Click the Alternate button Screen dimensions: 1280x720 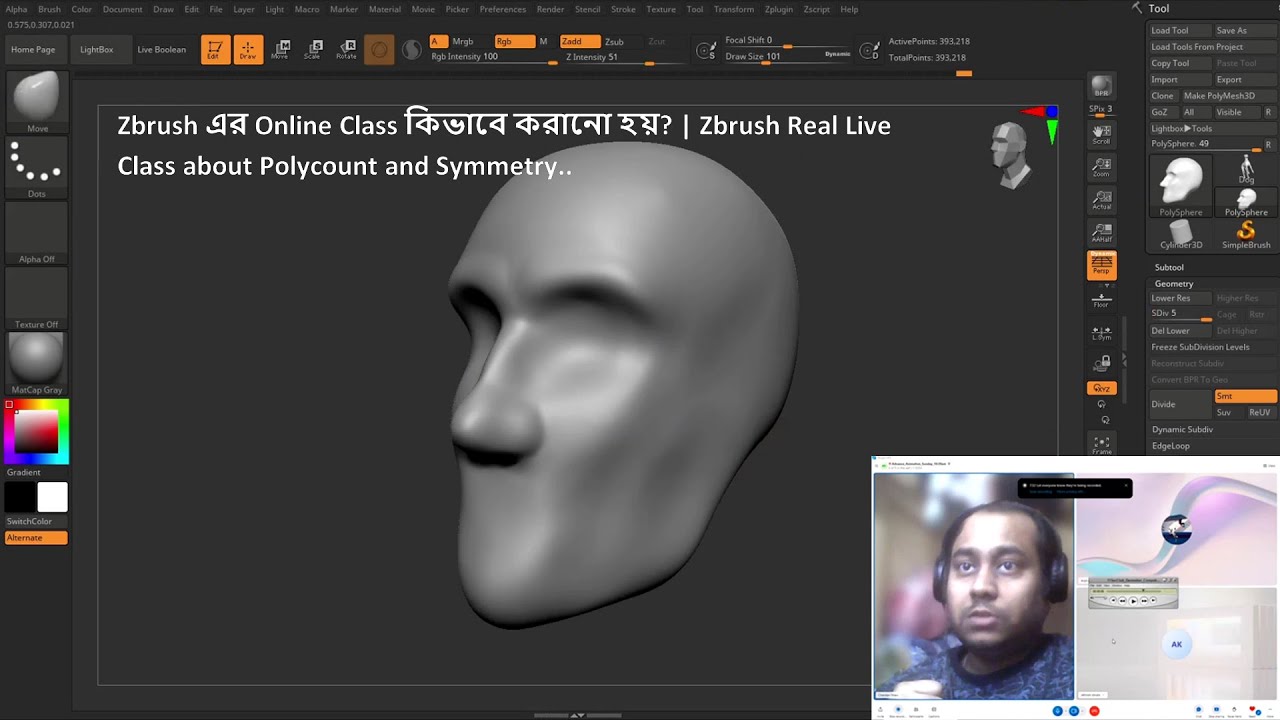pyautogui.click(x=36, y=538)
